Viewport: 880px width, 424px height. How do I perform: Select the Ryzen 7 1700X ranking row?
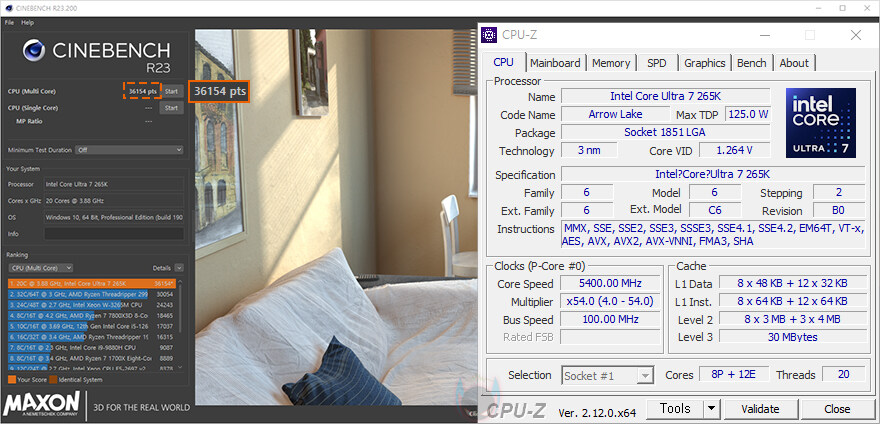[92, 358]
